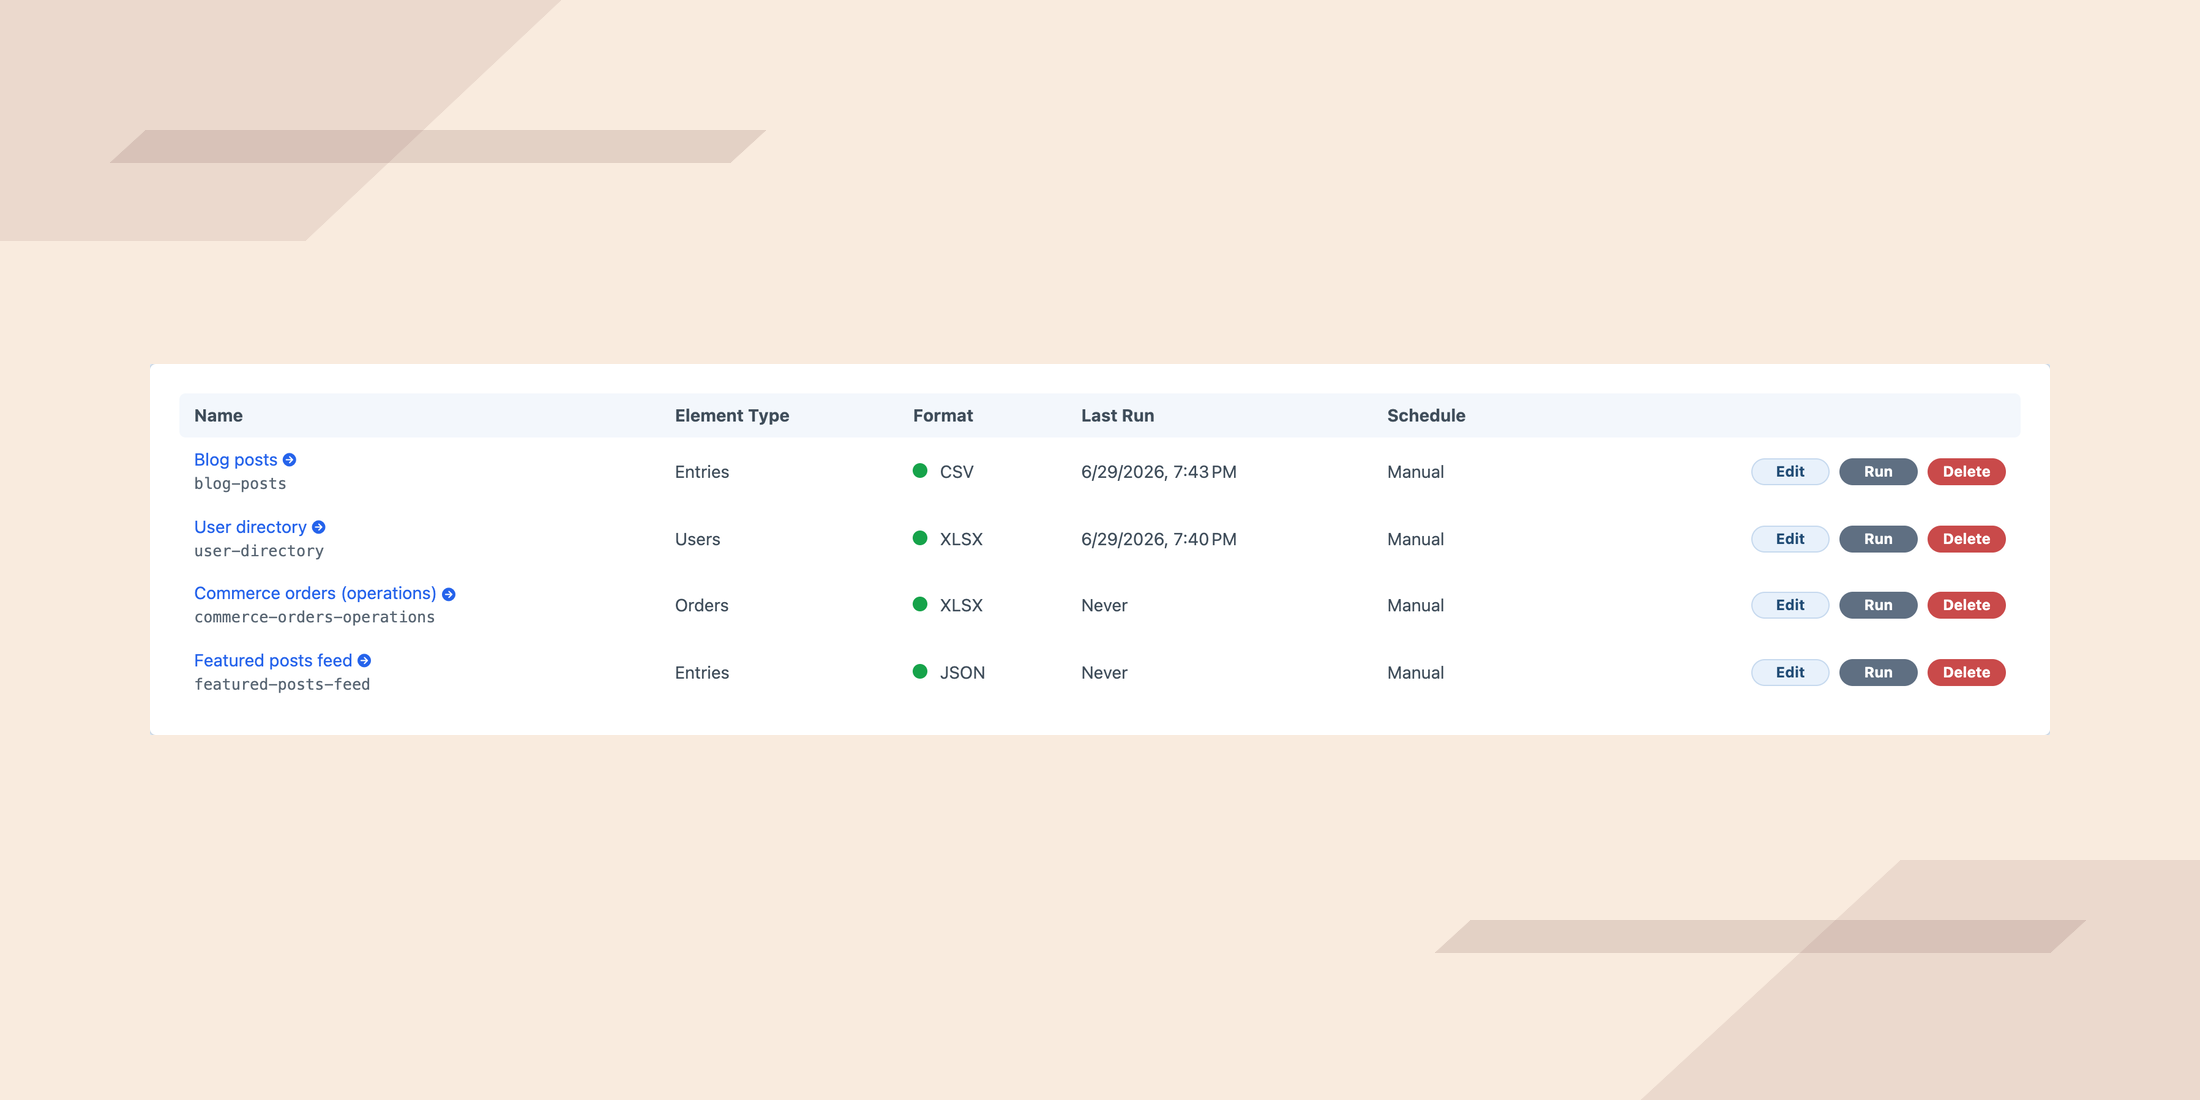The height and width of the screenshot is (1100, 2200).
Task: Edit the Featured posts feed export
Action: pyautogui.click(x=1790, y=672)
